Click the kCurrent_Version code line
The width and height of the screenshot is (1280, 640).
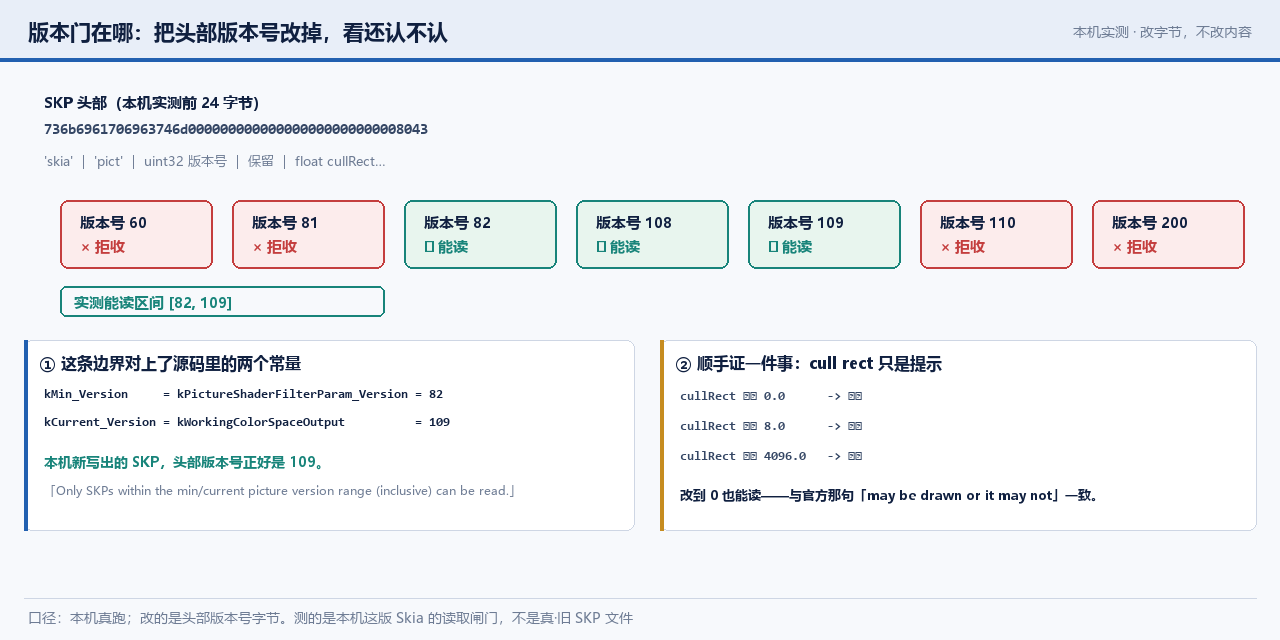point(247,422)
